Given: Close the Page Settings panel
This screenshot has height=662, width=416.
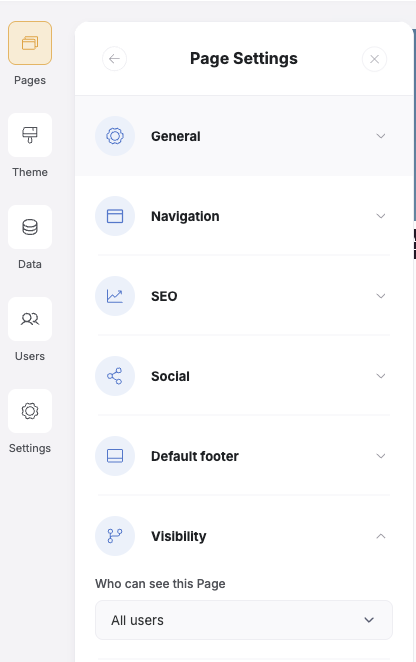Looking at the screenshot, I should click(x=374, y=59).
